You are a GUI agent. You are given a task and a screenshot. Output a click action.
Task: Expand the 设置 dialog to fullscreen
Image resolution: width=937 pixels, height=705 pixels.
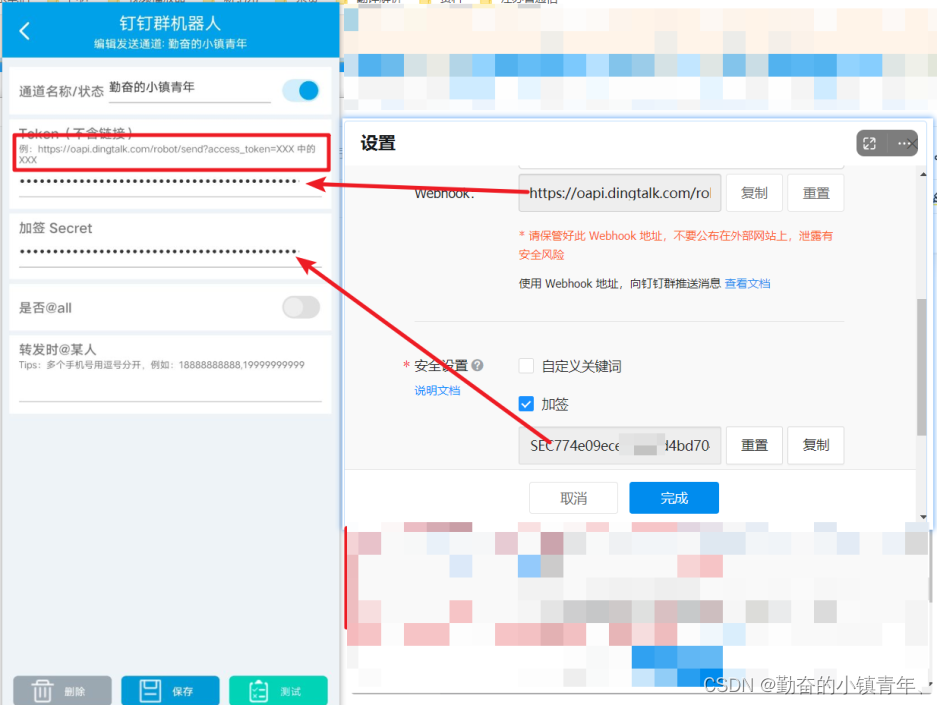pyautogui.click(x=869, y=143)
